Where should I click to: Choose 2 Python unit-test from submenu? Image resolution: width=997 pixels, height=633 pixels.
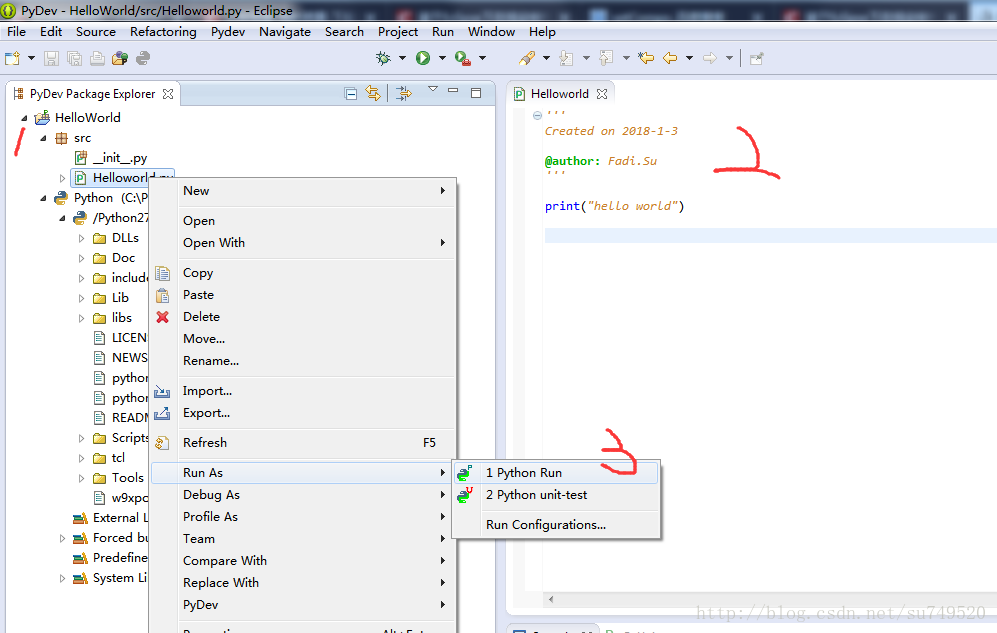pos(556,495)
